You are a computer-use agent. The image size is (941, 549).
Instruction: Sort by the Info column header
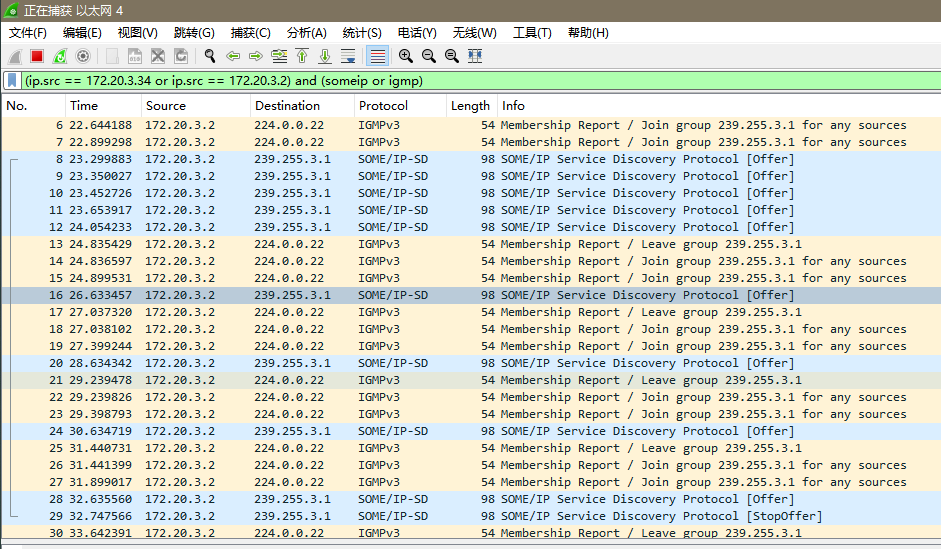[x=718, y=106]
